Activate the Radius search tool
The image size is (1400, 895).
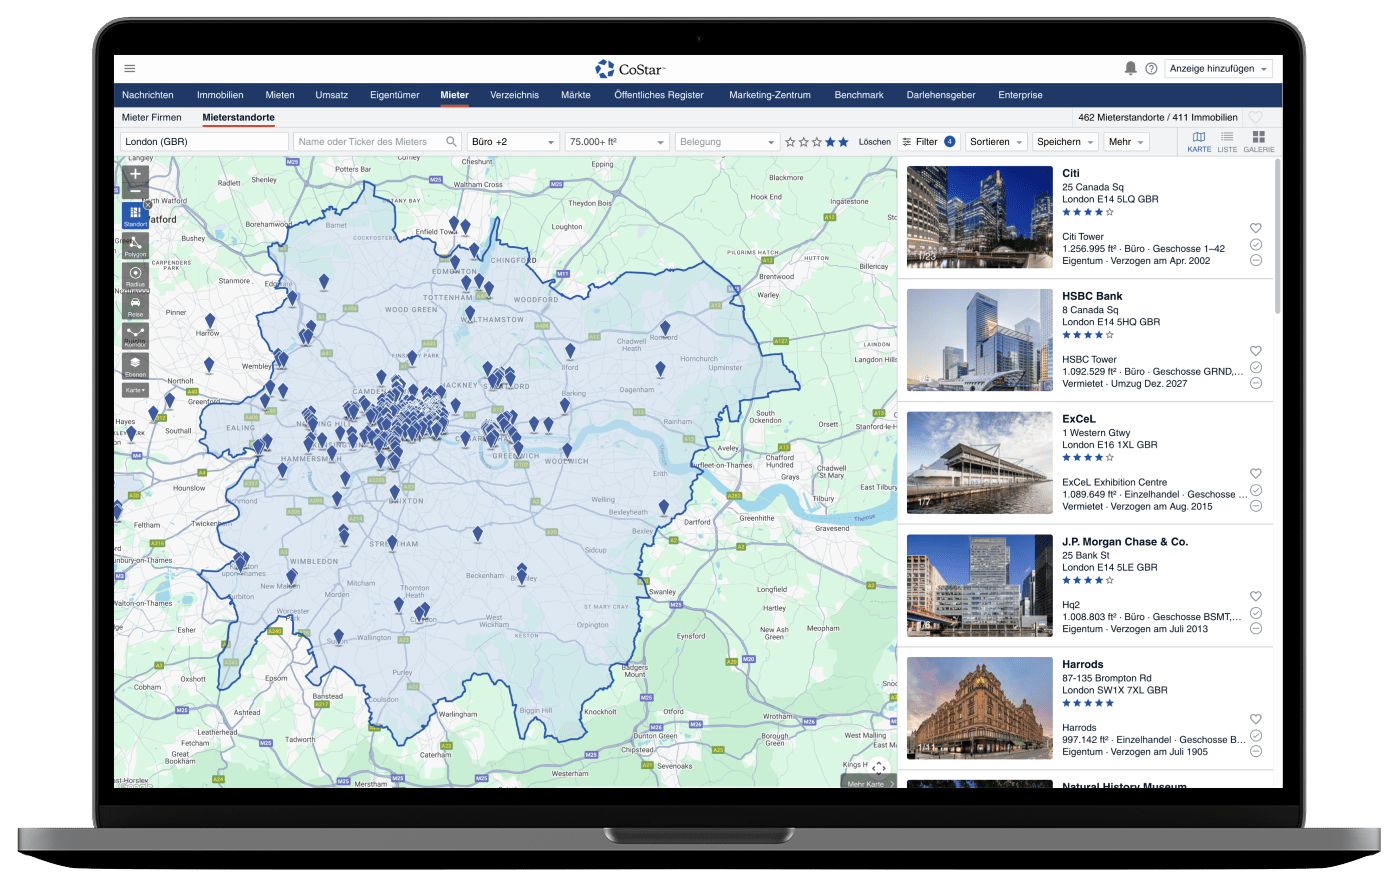point(135,276)
